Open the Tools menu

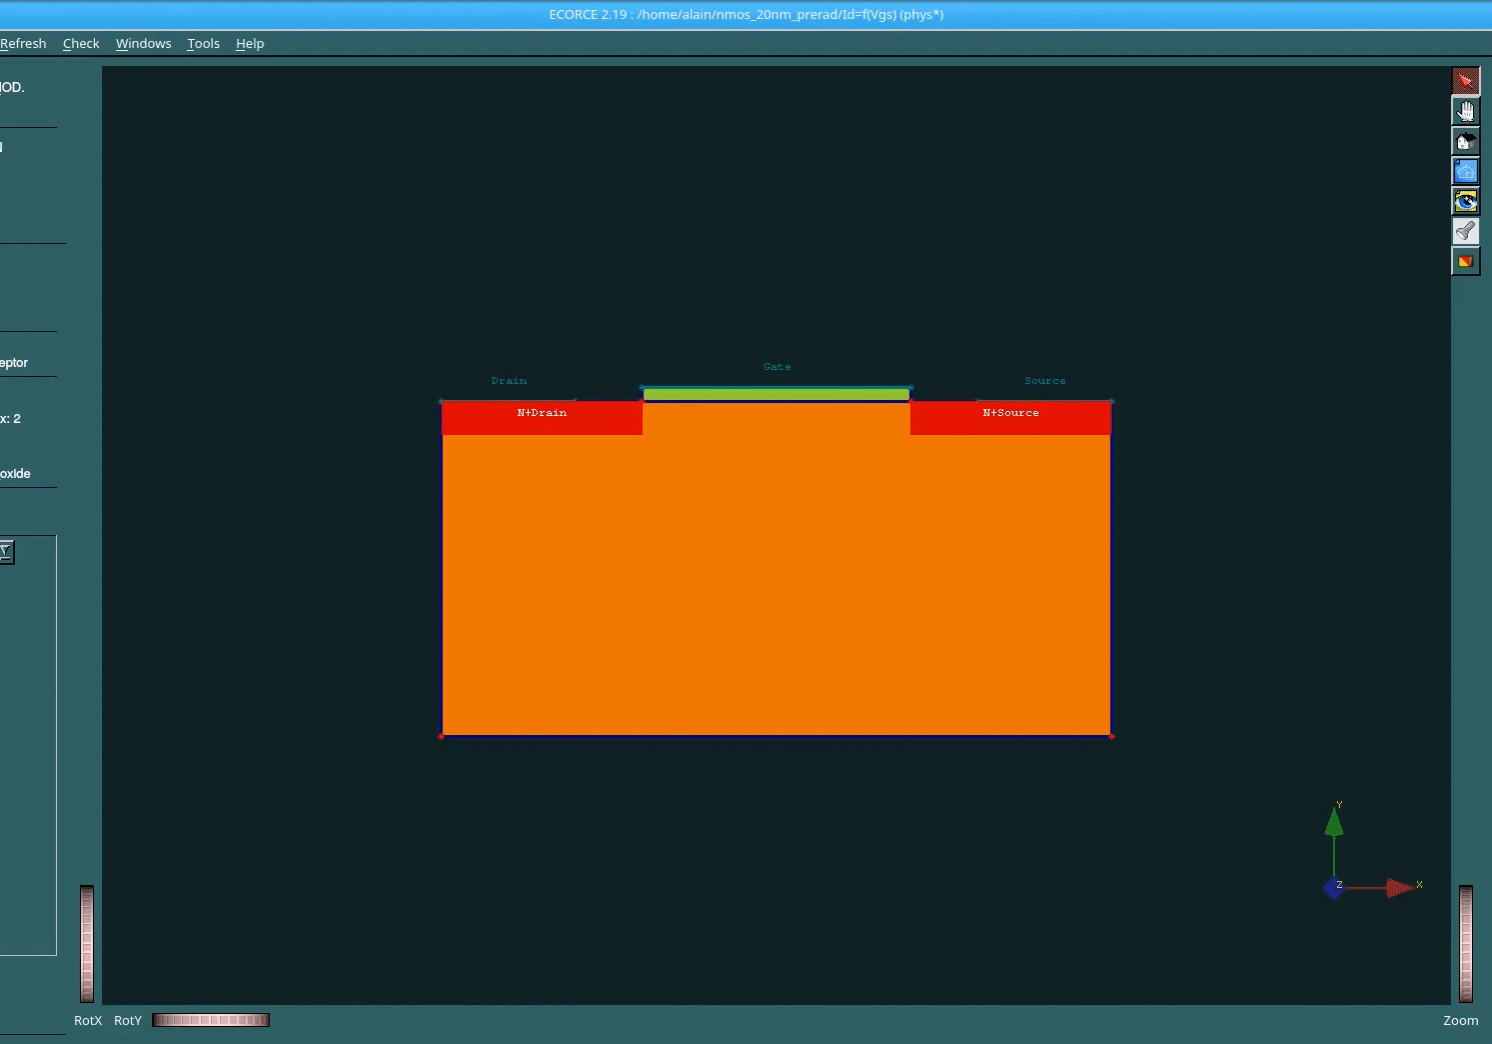tap(203, 44)
